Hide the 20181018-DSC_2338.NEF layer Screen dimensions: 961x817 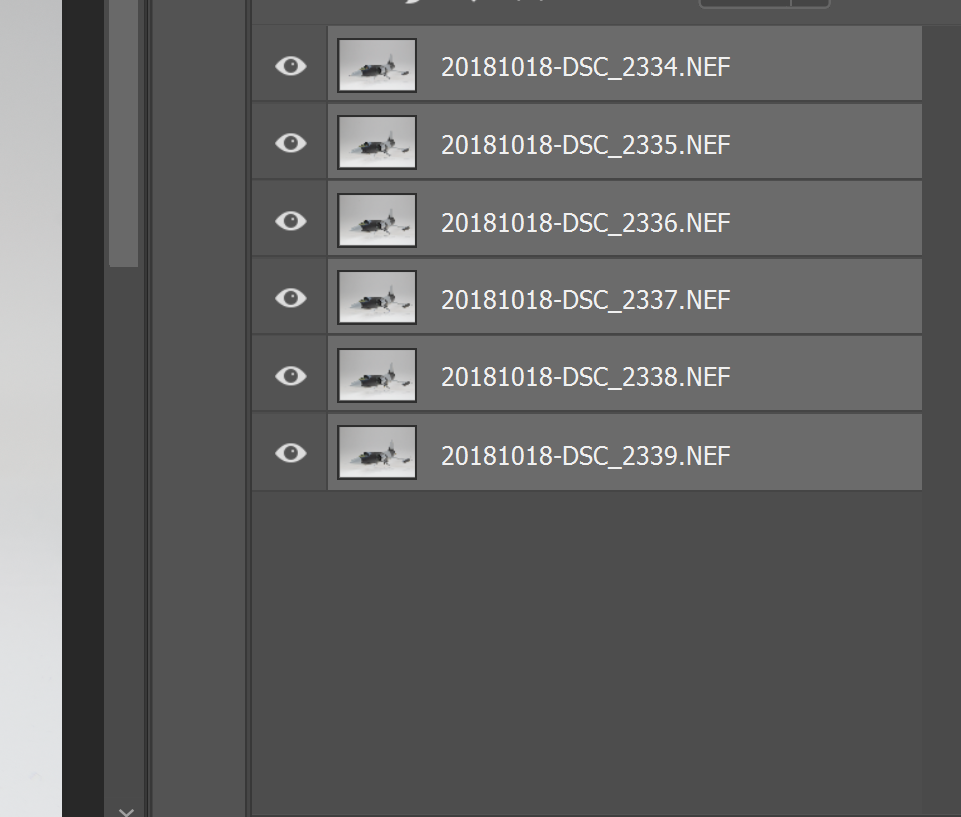pyautogui.click(x=291, y=376)
